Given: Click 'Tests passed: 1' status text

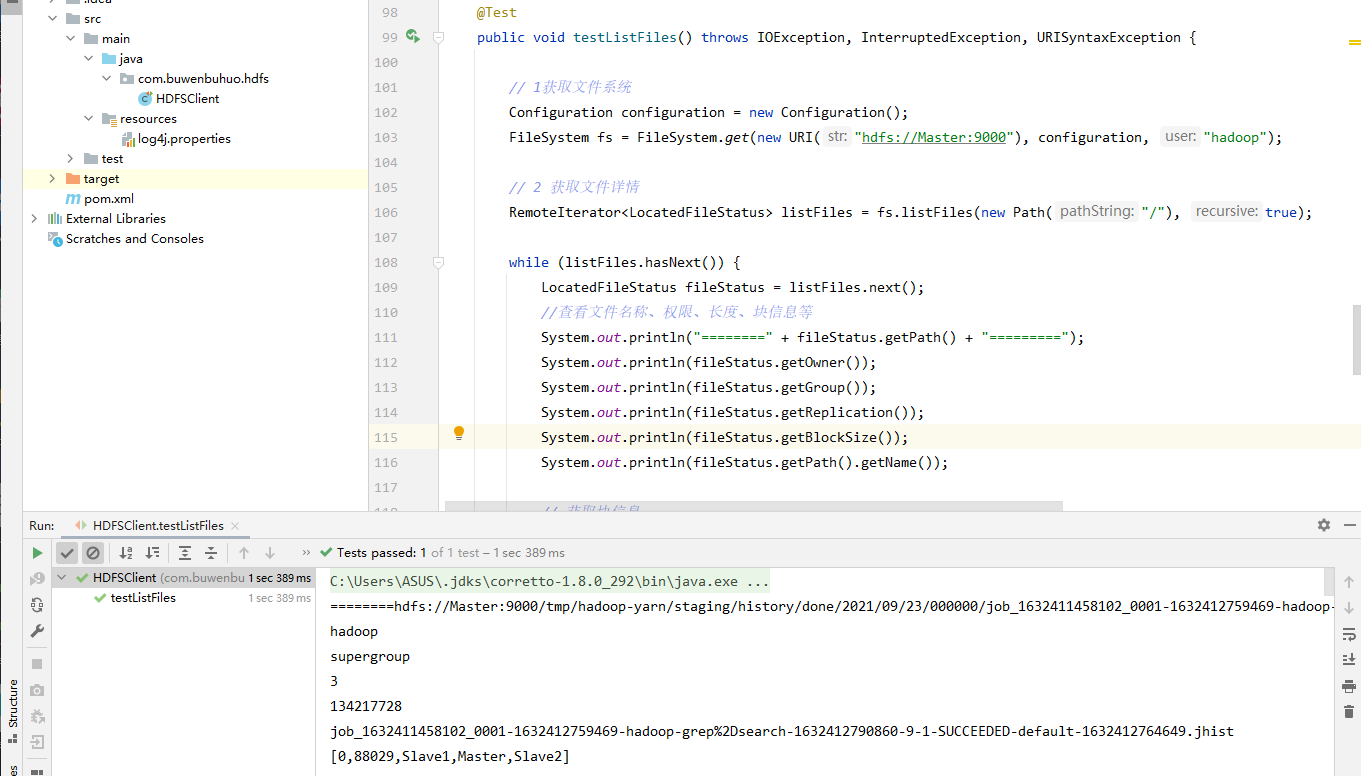Looking at the screenshot, I should 382,552.
